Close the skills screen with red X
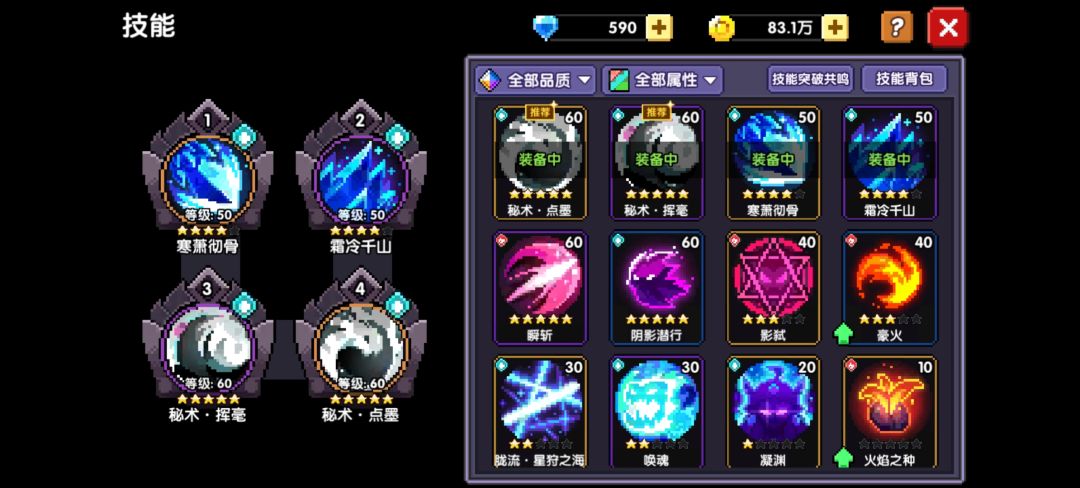The height and width of the screenshot is (488, 1080). (948, 28)
